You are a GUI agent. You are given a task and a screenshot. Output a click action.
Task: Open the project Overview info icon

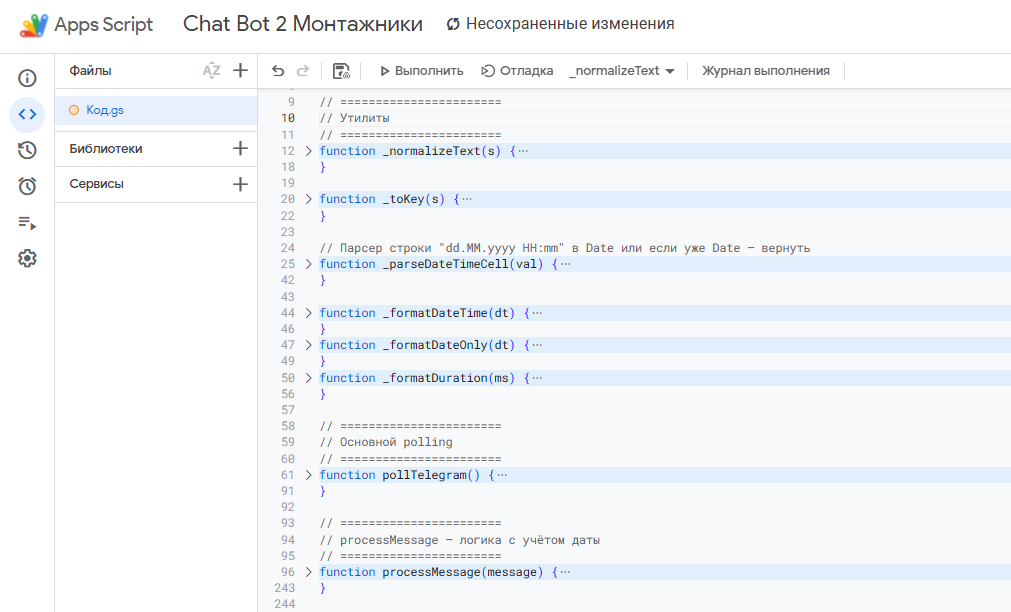tap(27, 78)
